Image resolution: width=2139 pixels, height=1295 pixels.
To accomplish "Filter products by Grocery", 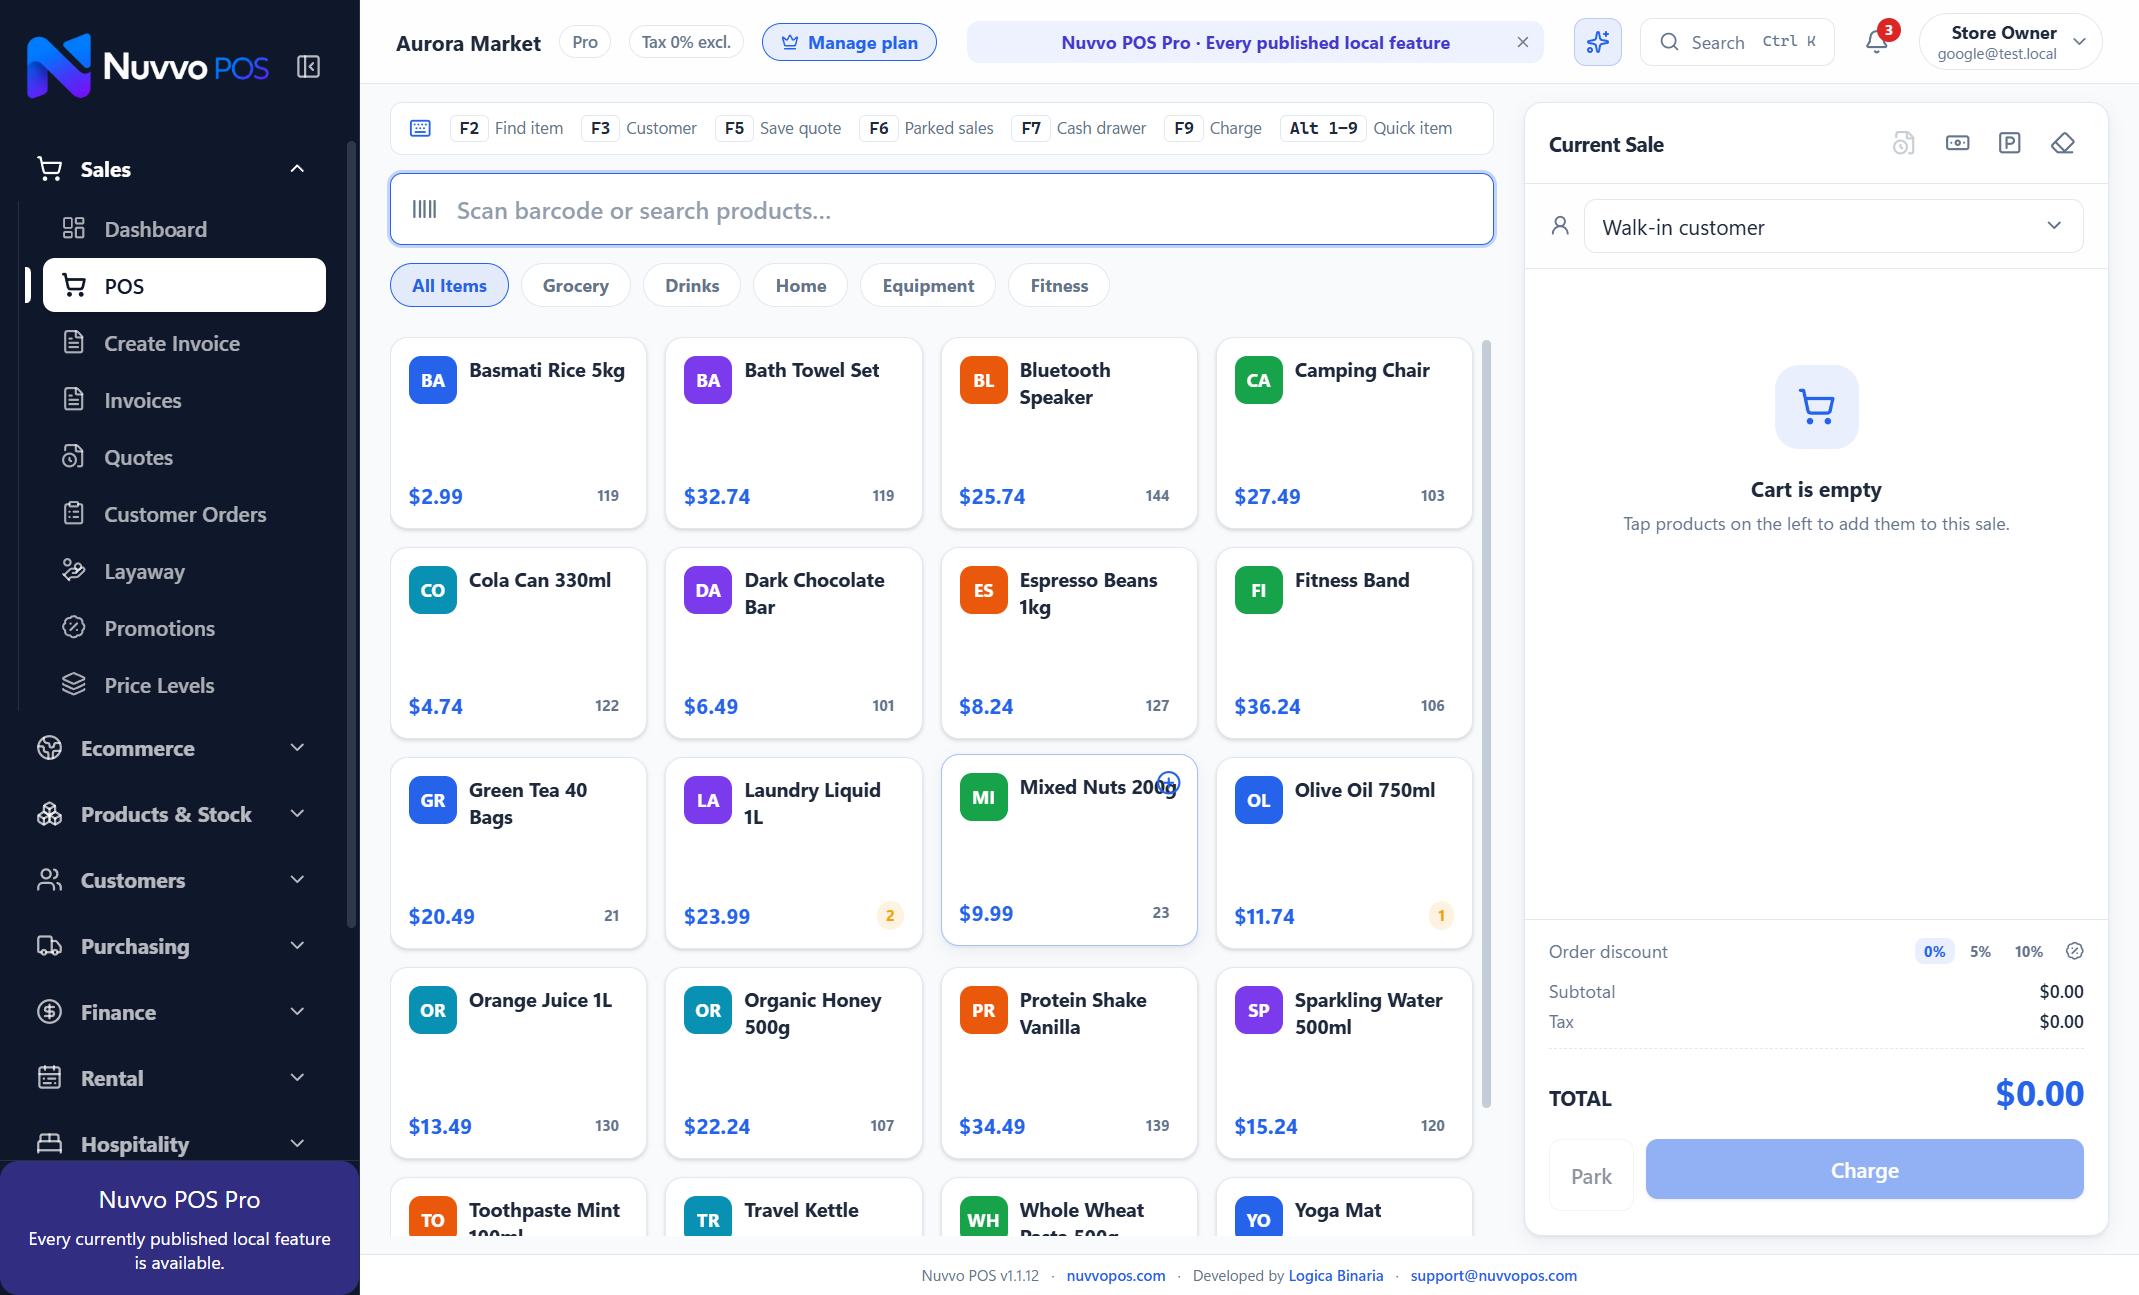I will [x=575, y=285].
